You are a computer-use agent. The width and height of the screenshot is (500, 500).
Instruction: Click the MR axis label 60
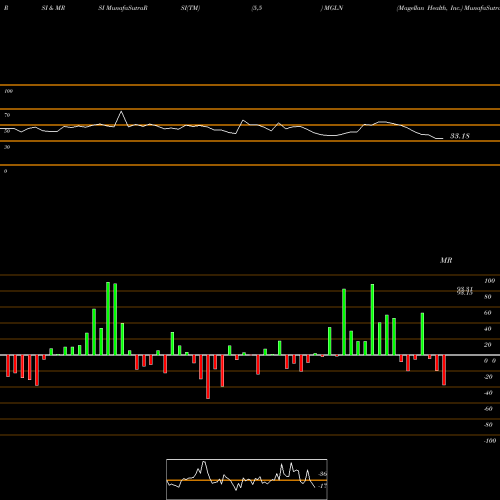pyautogui.click(x=488, y=313)
